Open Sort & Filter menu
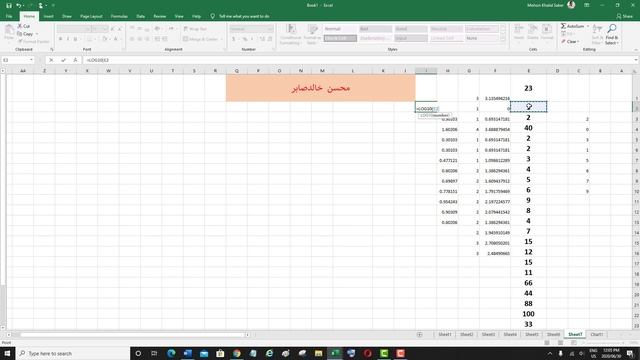 (597, 34)
